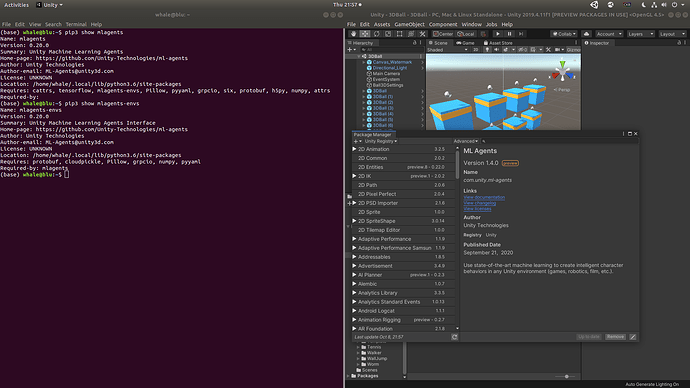Viewport: 690px width, 388px height.
Task: Open Unity cloud services icon
Action: coord(586,34)
